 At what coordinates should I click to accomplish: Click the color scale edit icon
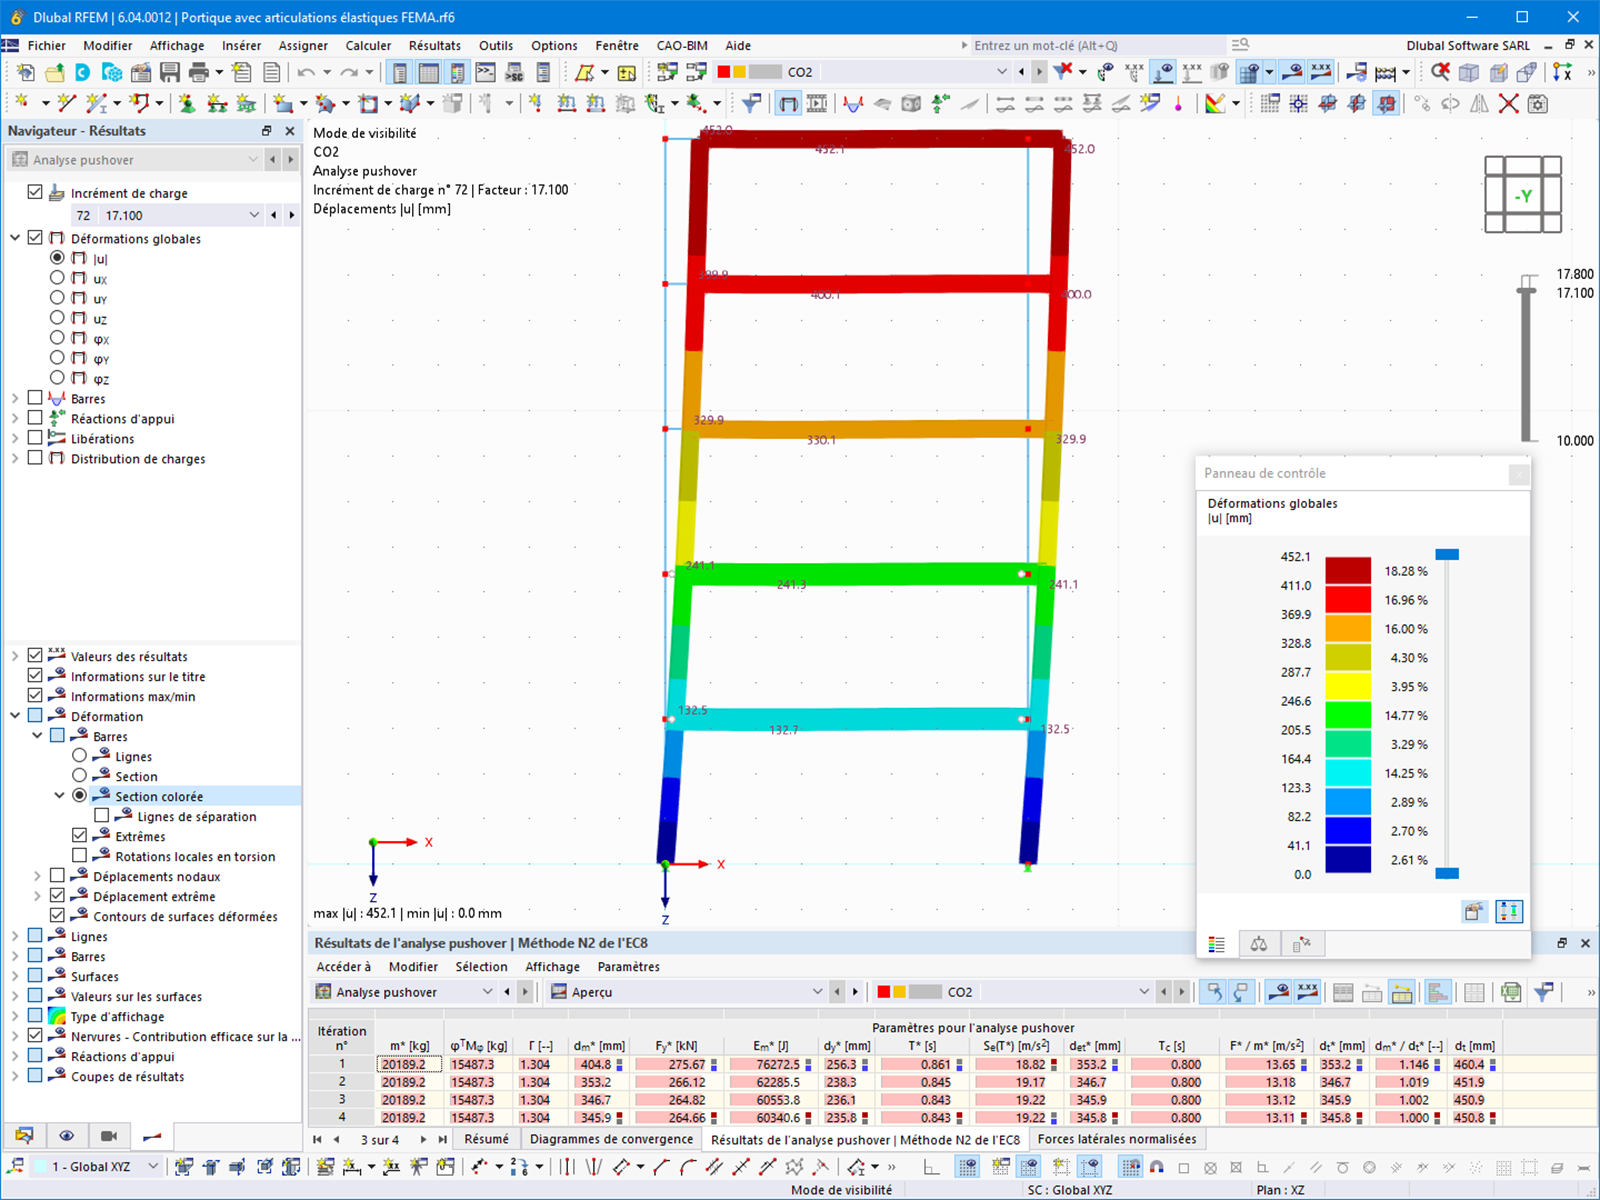click(x=1215, y=103)
